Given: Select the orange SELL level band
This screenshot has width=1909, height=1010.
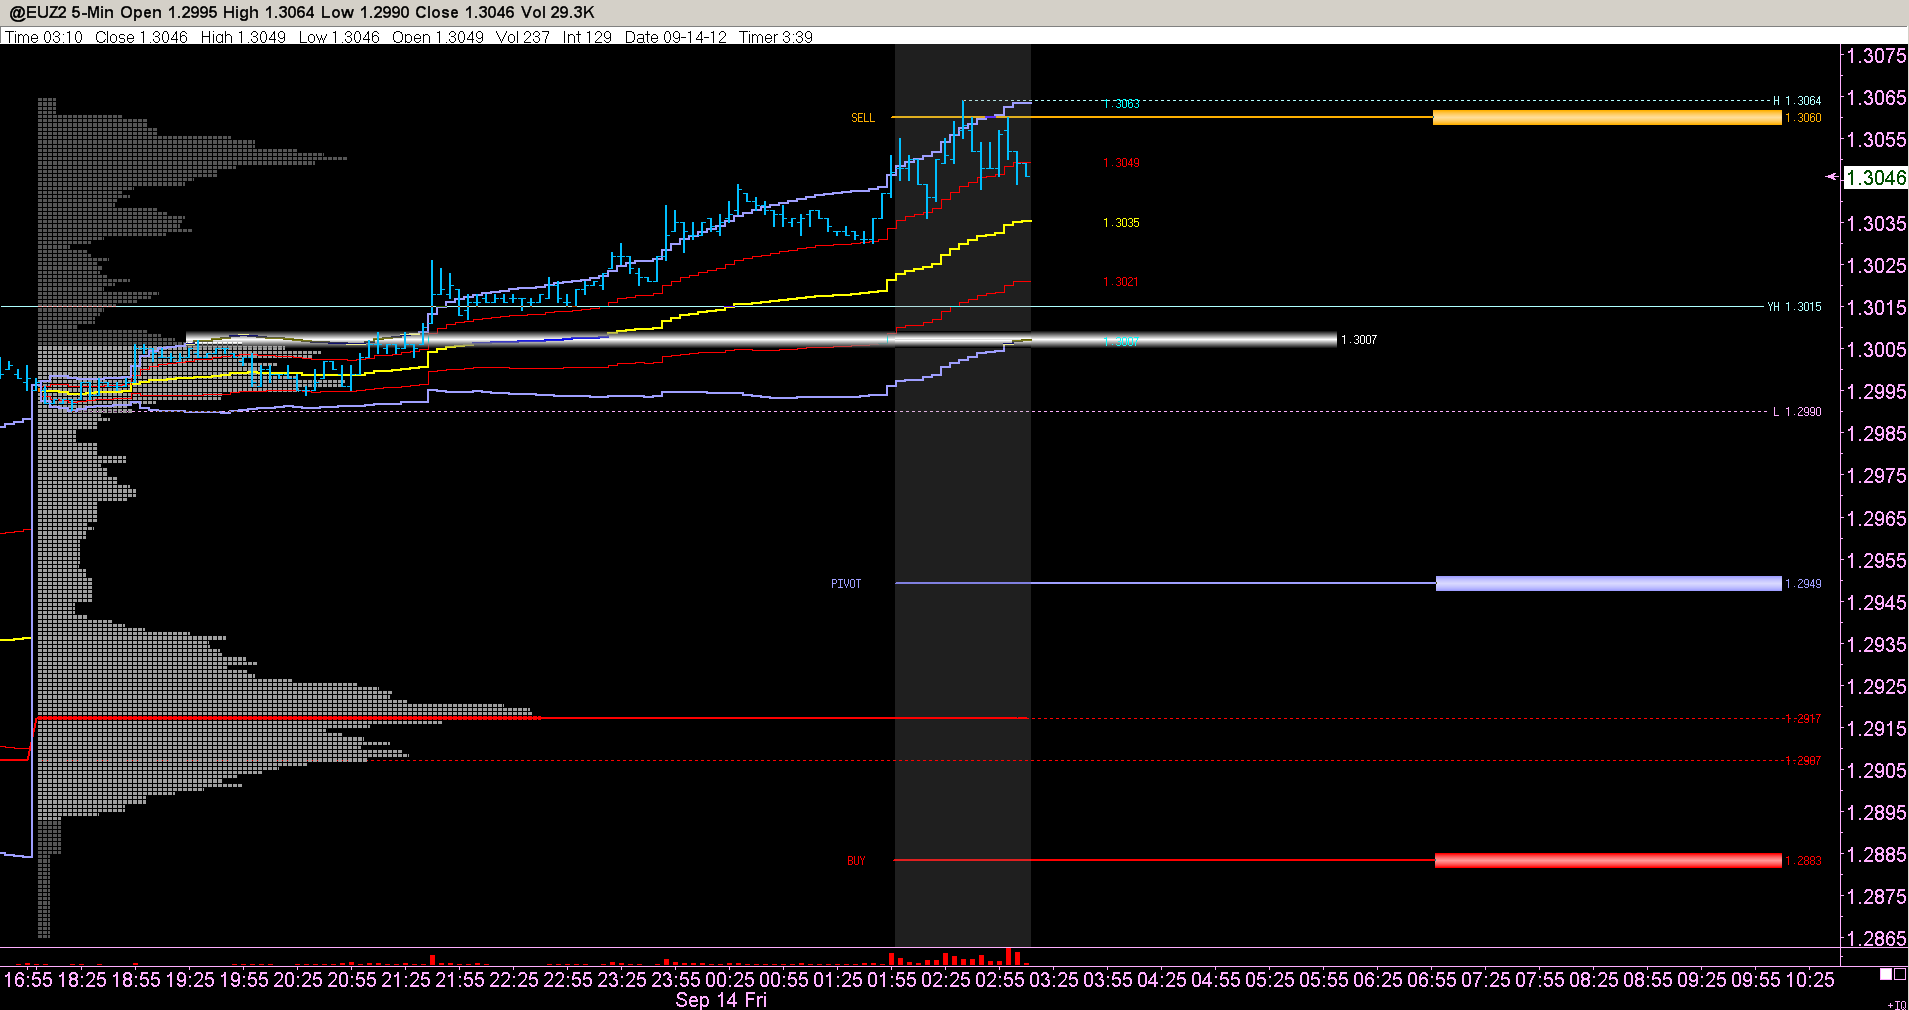Looking at the screenshot, I should 1607,118.
